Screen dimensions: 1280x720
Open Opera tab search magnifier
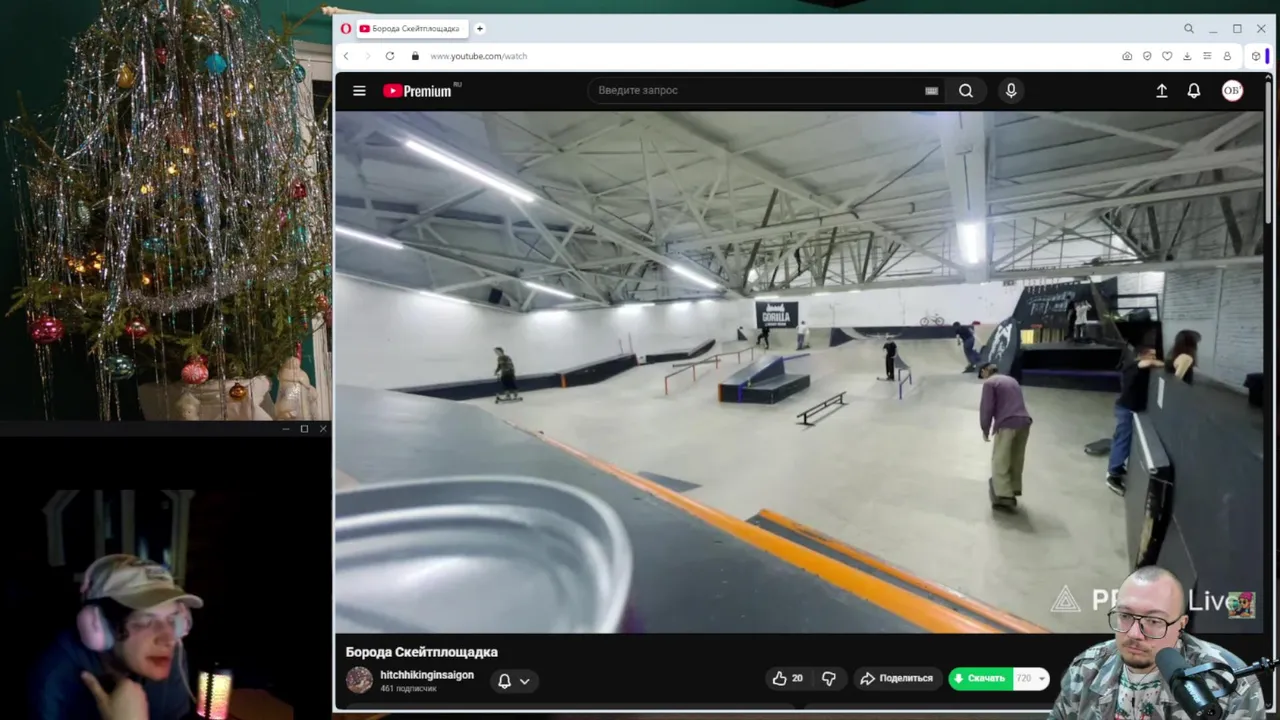tap(1188, 28)
